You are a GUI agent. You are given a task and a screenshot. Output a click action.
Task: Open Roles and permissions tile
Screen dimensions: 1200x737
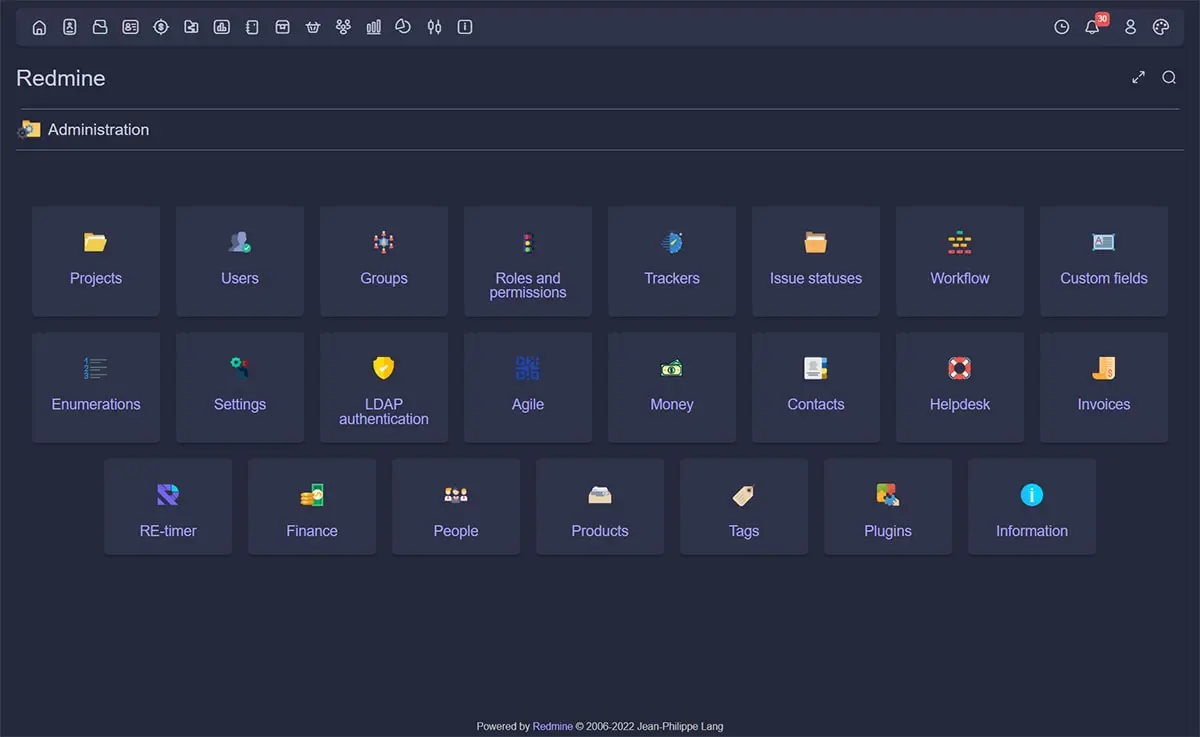(528, 261)
